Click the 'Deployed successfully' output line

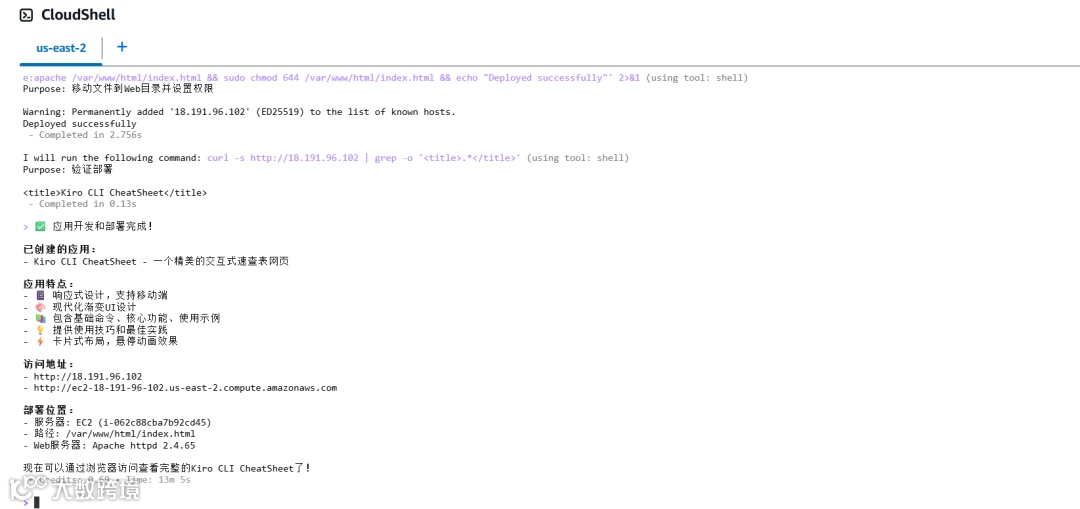point(80,124)
